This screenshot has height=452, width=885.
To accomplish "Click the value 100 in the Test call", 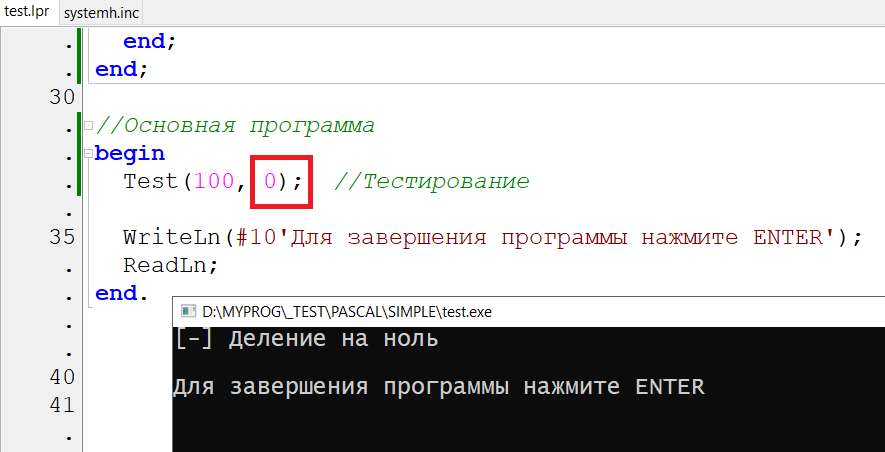I will pyautogui.click(x=214, y=182).
